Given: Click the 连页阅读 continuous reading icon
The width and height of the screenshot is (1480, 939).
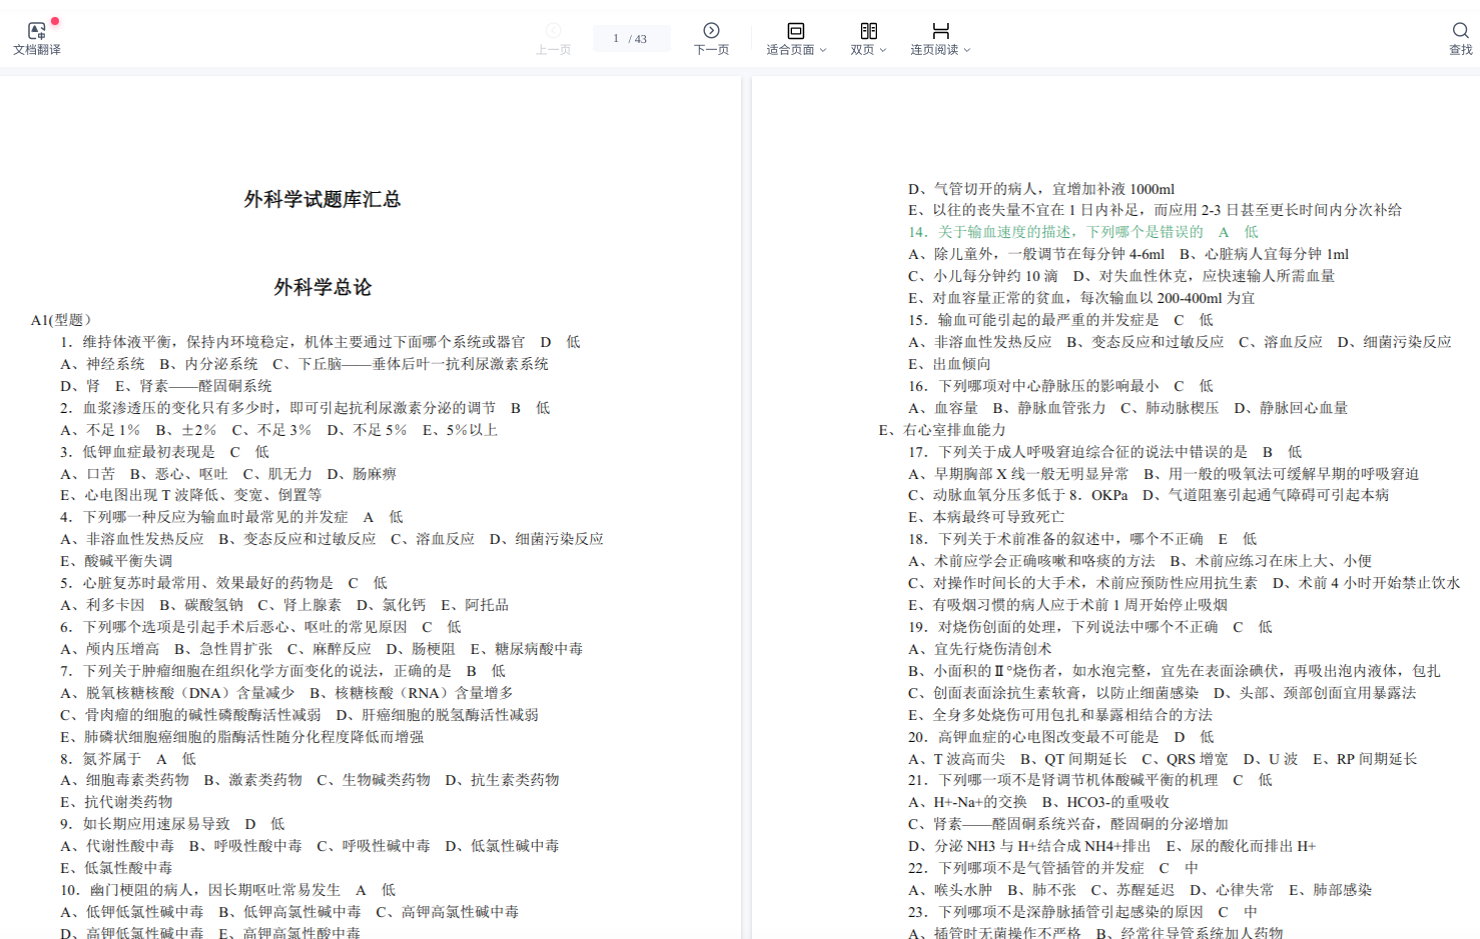Looking at the screenshot, I should tap(940, 31).
